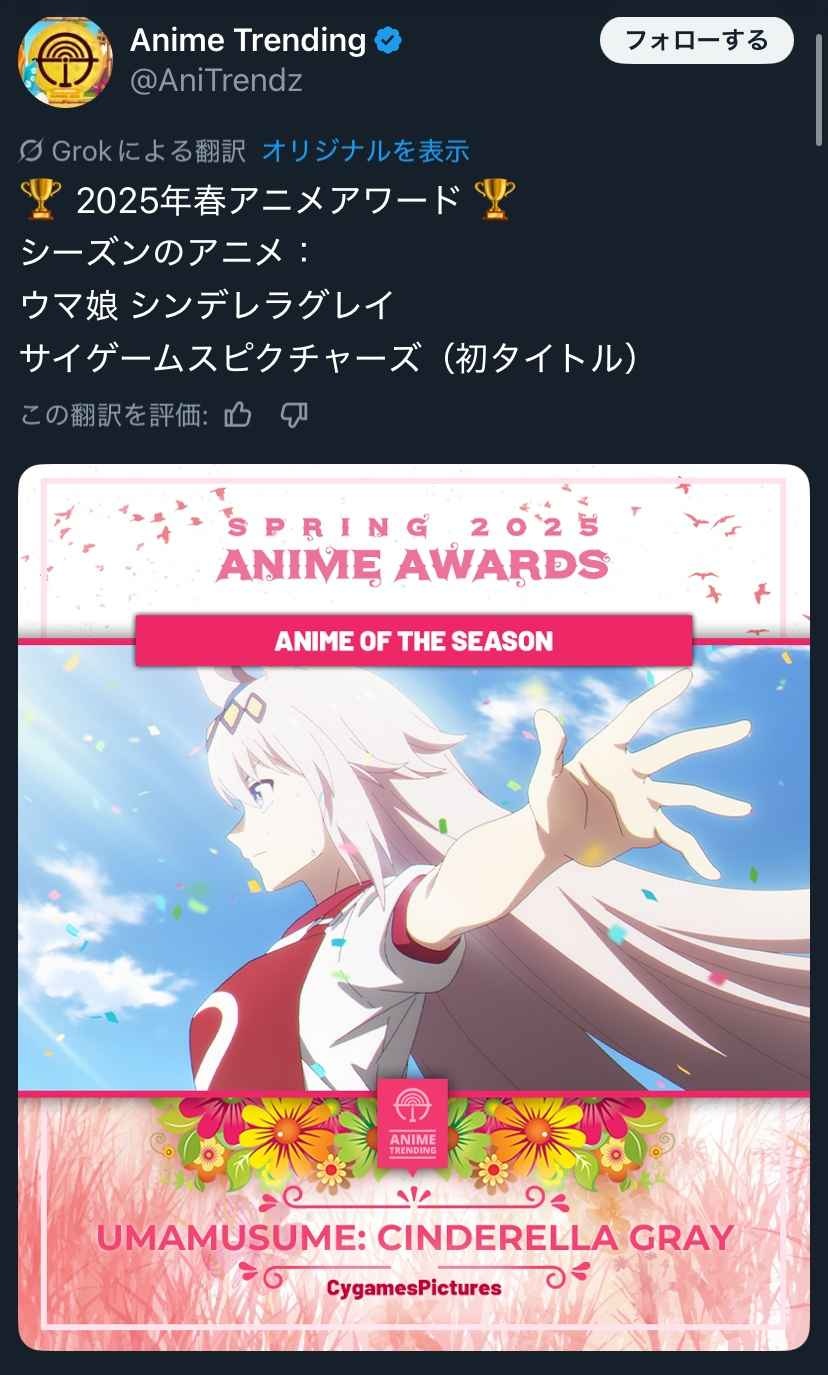Viewport: 828px width, 1375px height.
Task: Show original via オリジナルを表示
Action: tap(365, 151)
